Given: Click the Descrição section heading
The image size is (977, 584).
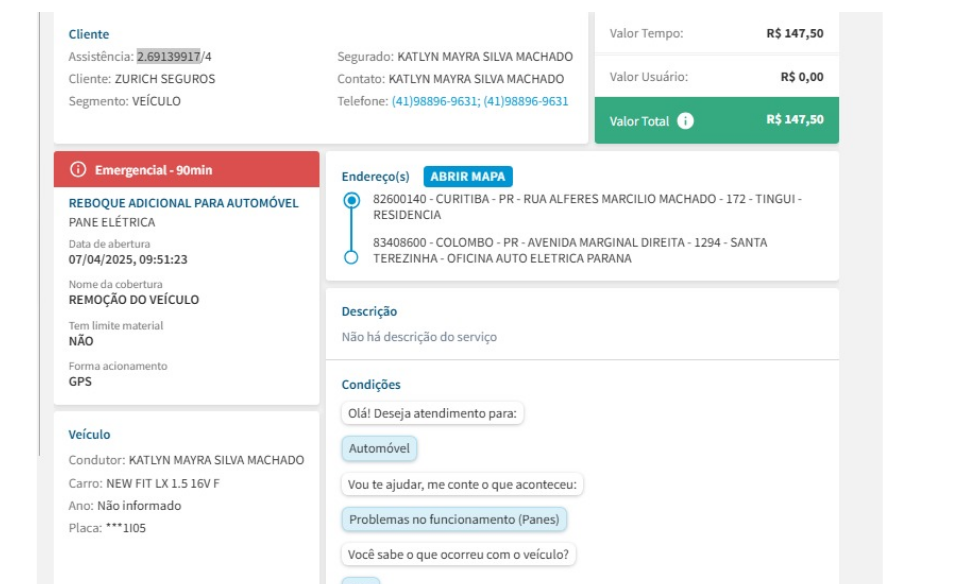Looking at the screenshot, I should [369, 312].
